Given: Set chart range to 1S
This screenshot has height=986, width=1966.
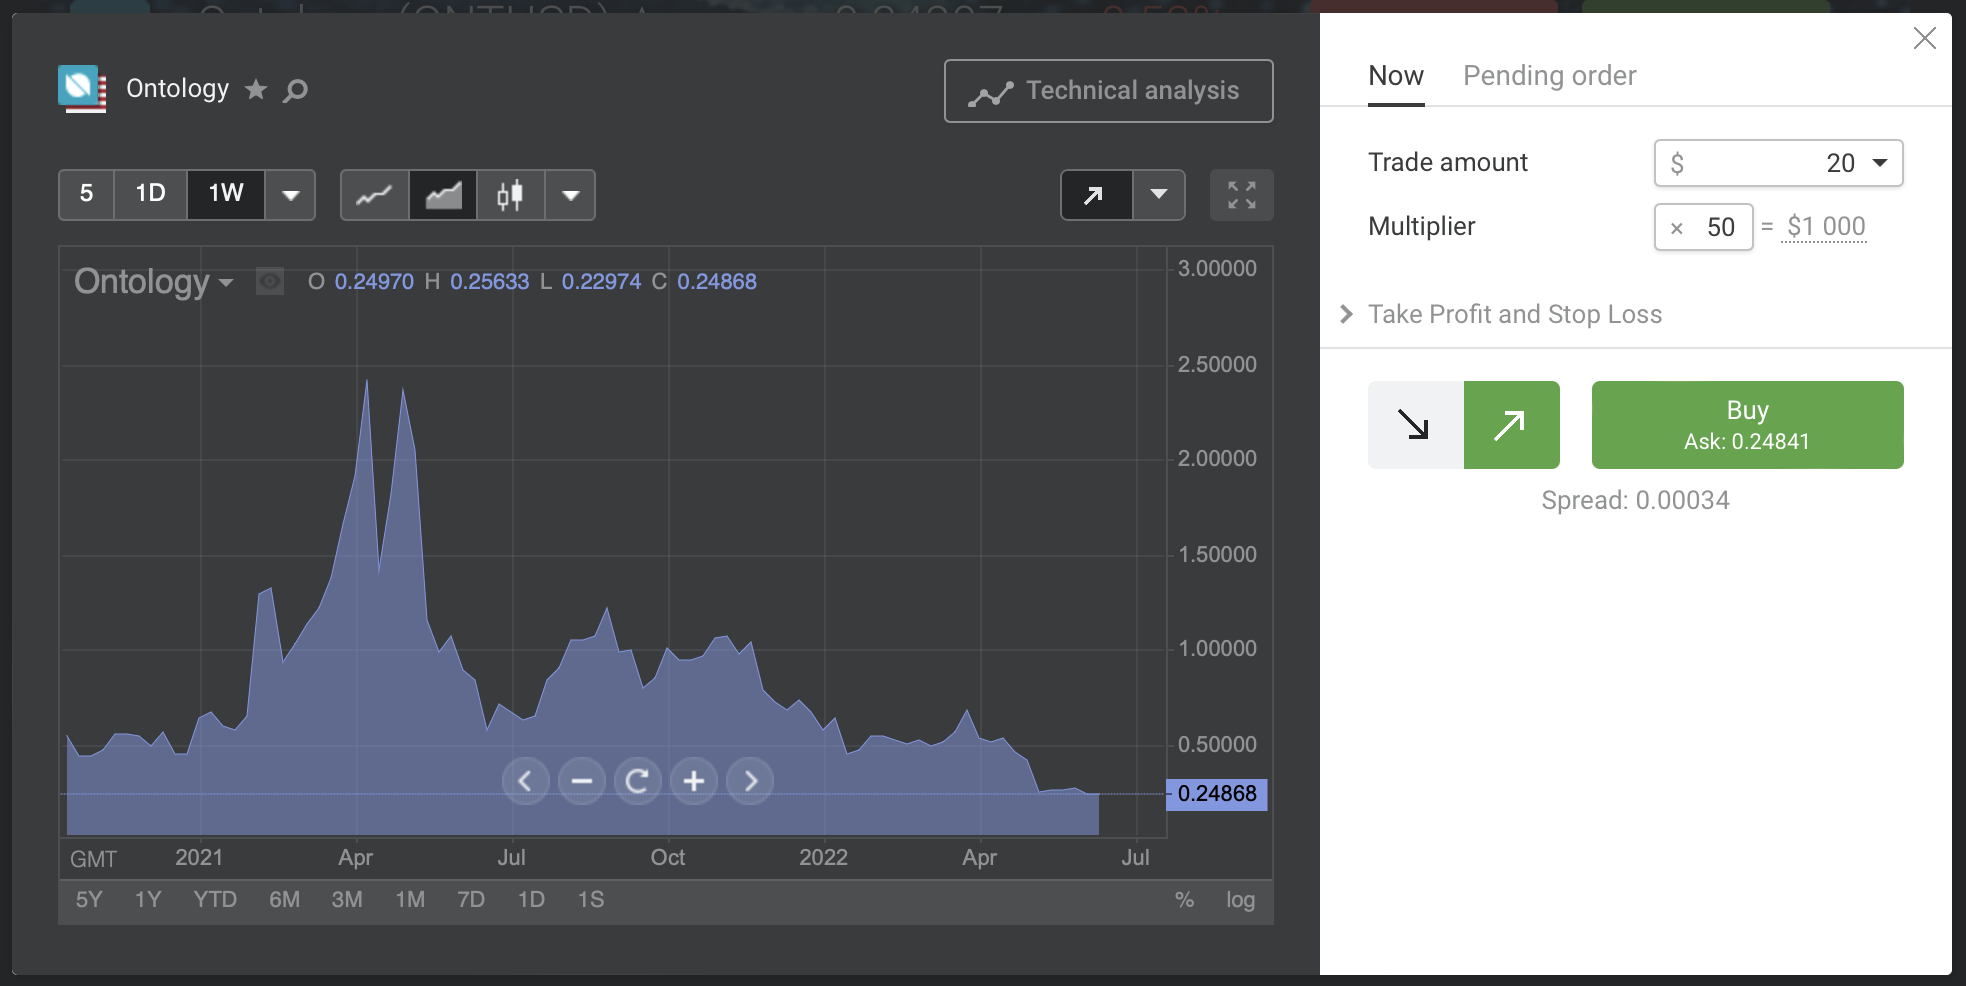Looking at the screenshot, I should (x=591, y=900).
